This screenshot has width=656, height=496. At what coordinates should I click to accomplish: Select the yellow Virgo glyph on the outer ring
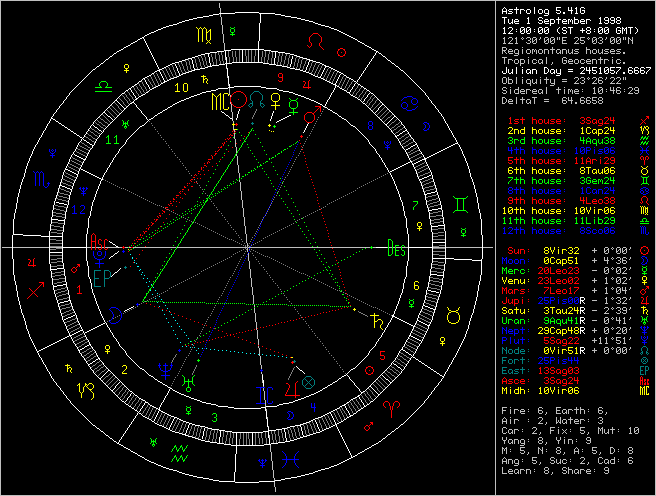[204, 35]
